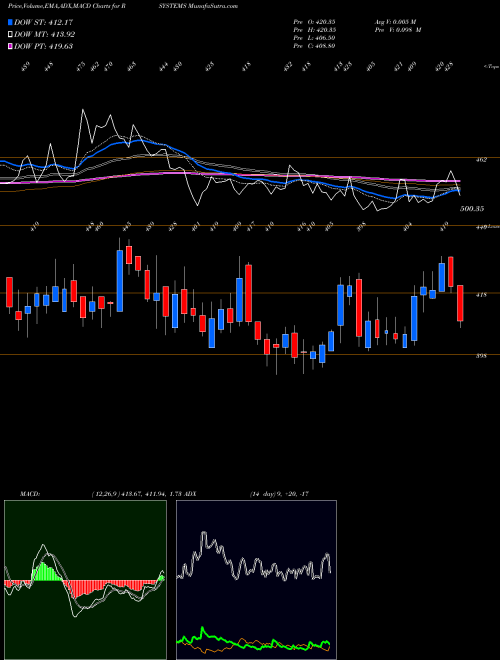Open the green MACD histogram panel
Screen dimensions: 500x660
tap(85, 580)
